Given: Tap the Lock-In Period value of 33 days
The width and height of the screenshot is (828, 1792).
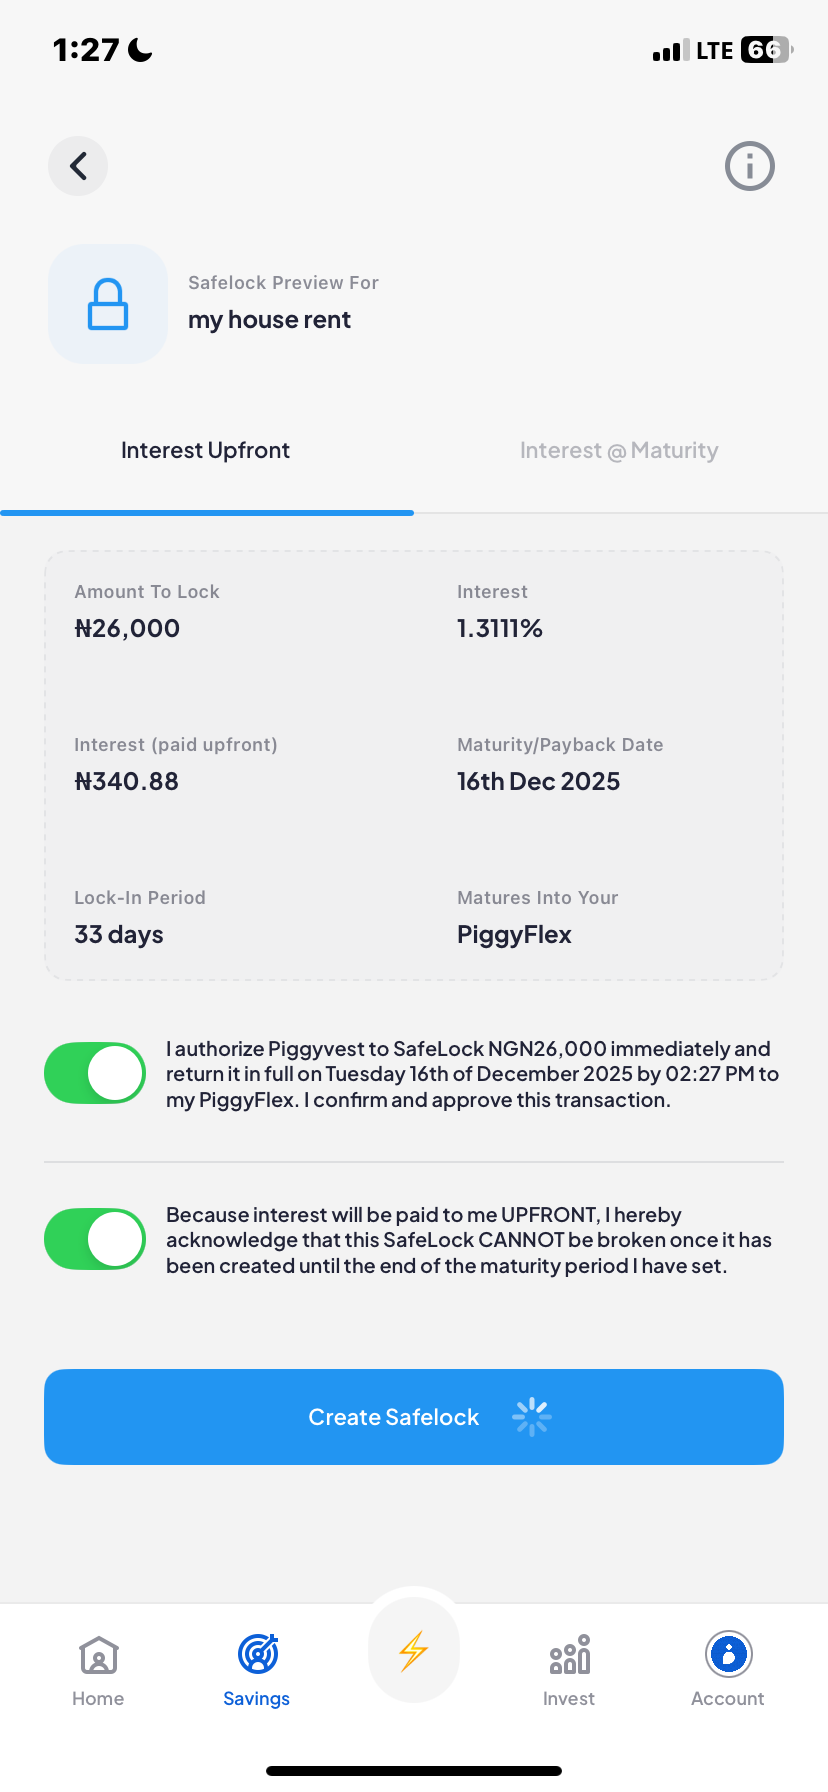Looking at the screenshot, I should [118, 934].
